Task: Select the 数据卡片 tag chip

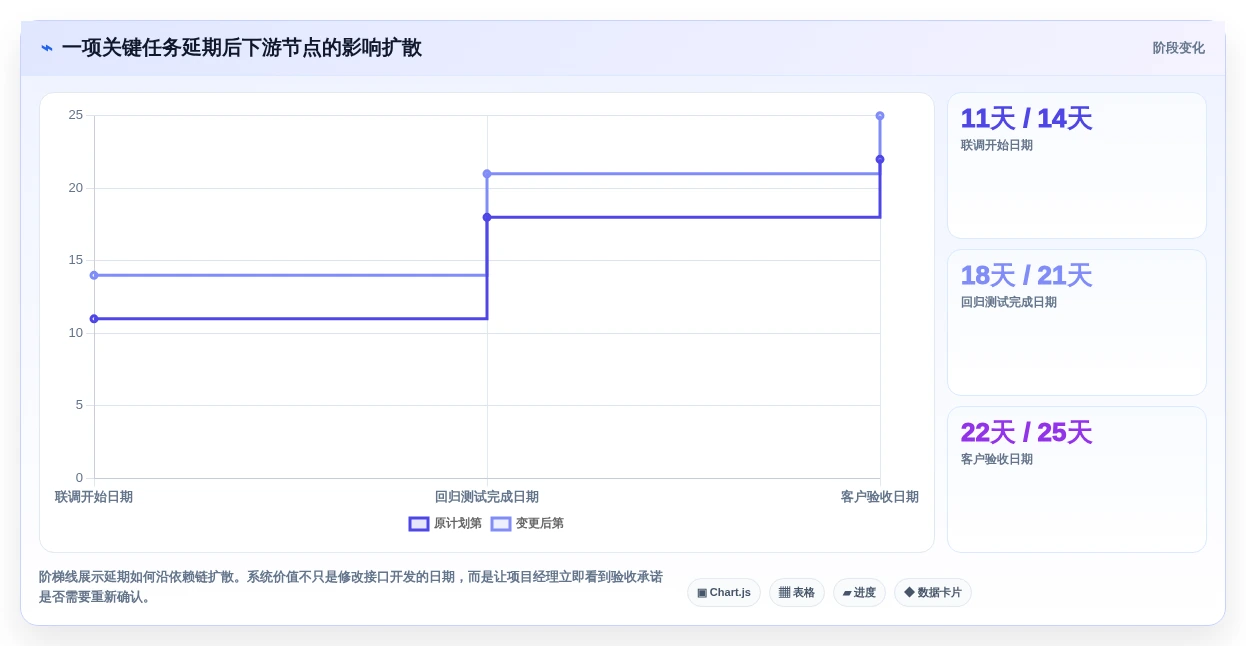Action: 933,593
